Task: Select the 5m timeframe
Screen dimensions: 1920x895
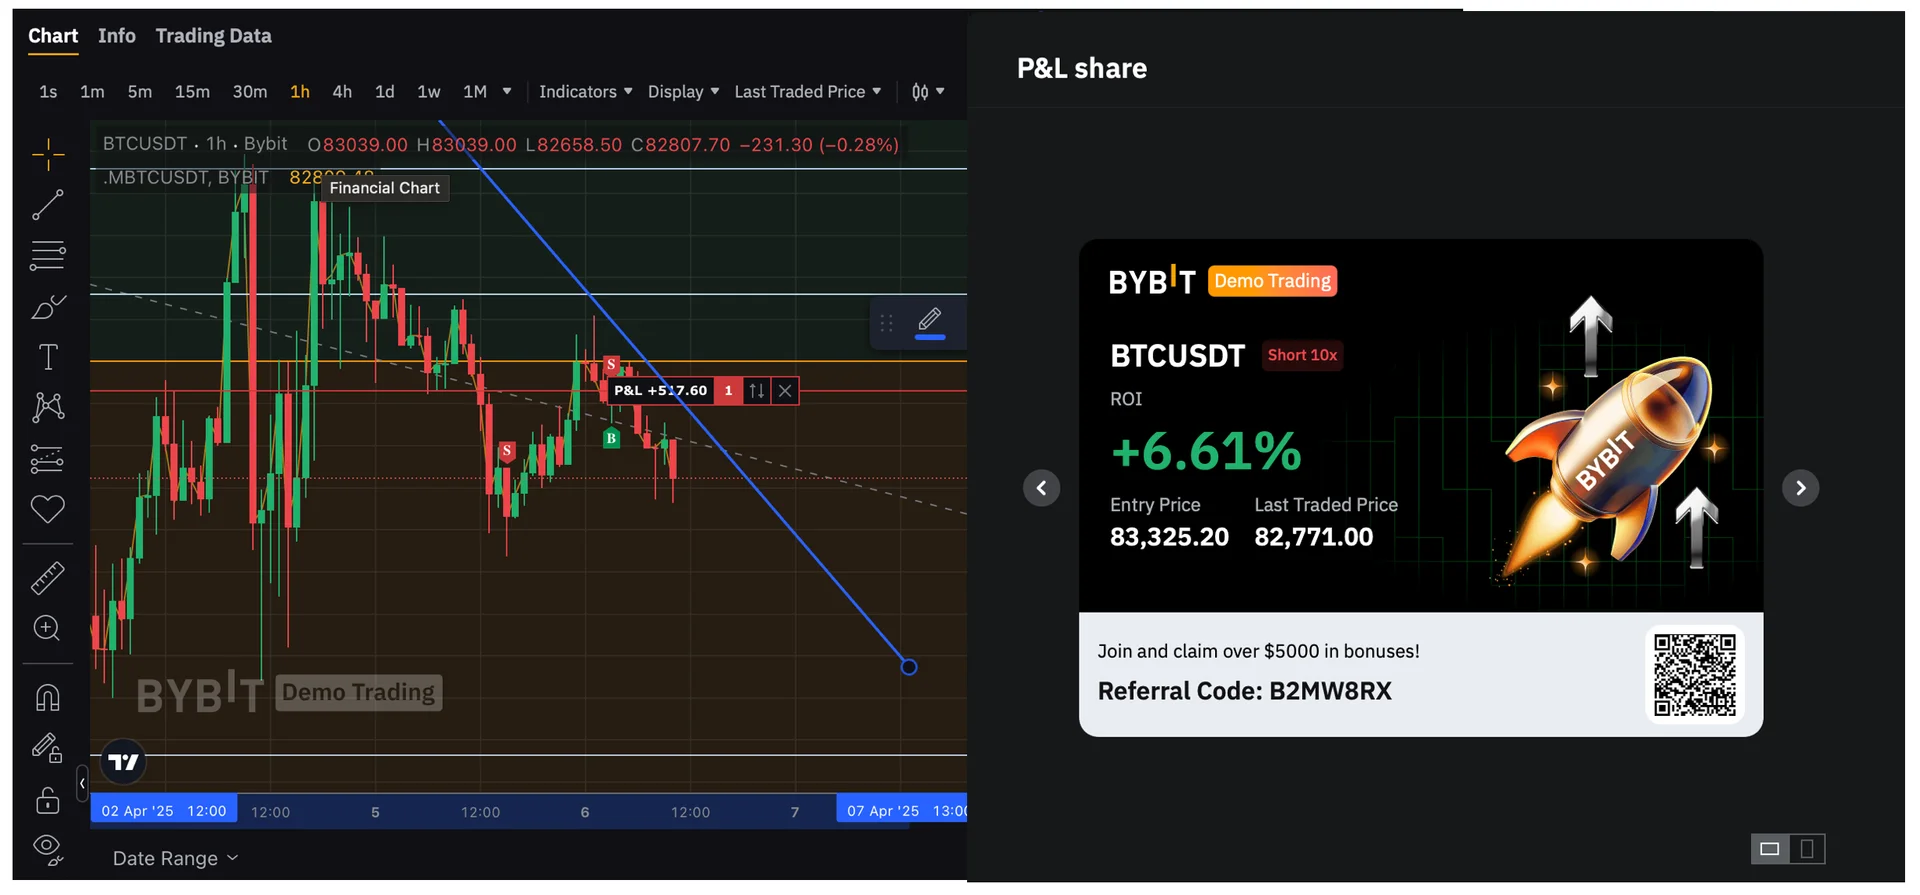Action: (x=140, y=92)
